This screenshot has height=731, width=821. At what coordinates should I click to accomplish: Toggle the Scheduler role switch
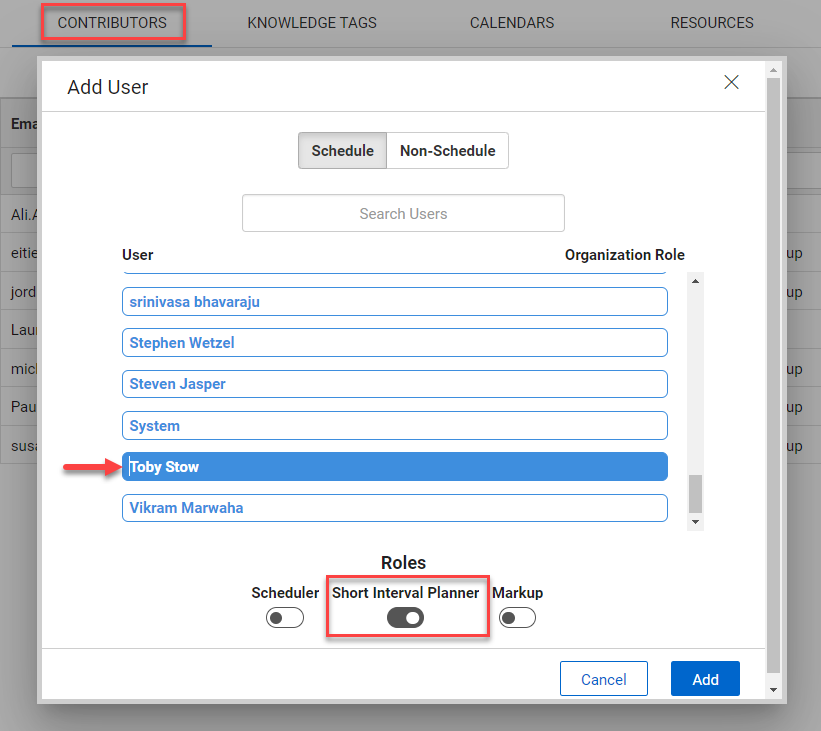tap(285, 617)
